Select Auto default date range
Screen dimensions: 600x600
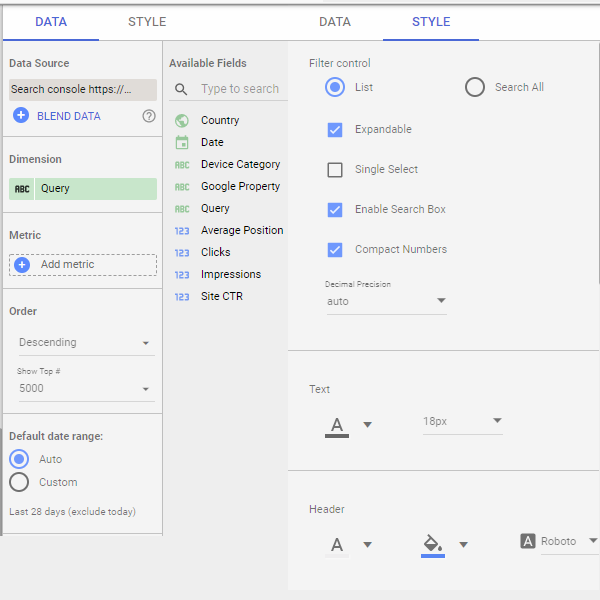point(19,459)
